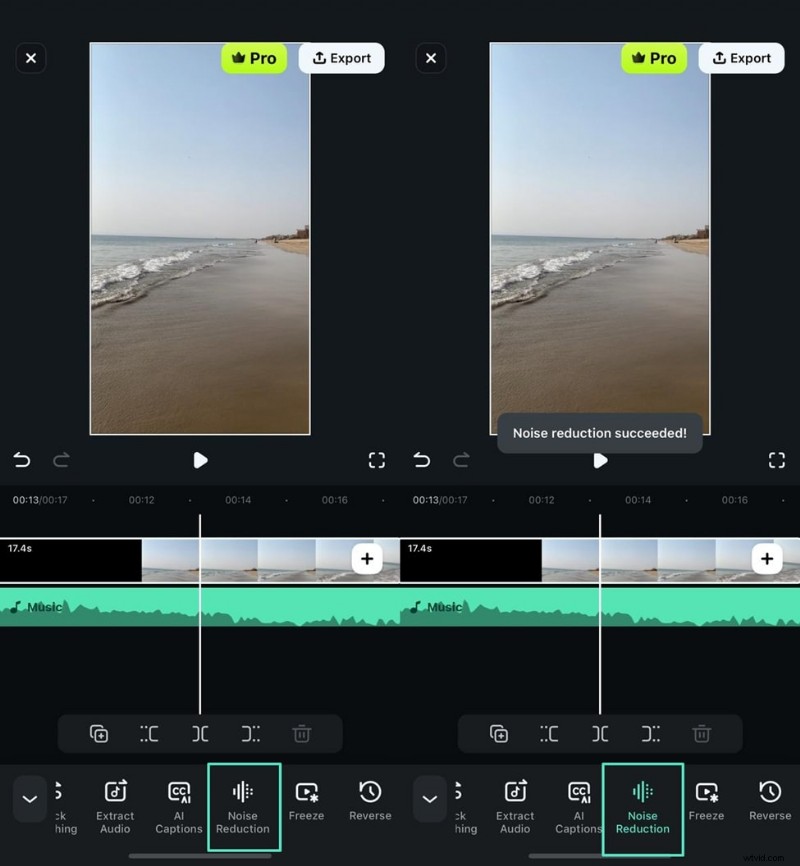Enter fullscreen preview mode
Screen dimensions: 800x866
point(377,460)
